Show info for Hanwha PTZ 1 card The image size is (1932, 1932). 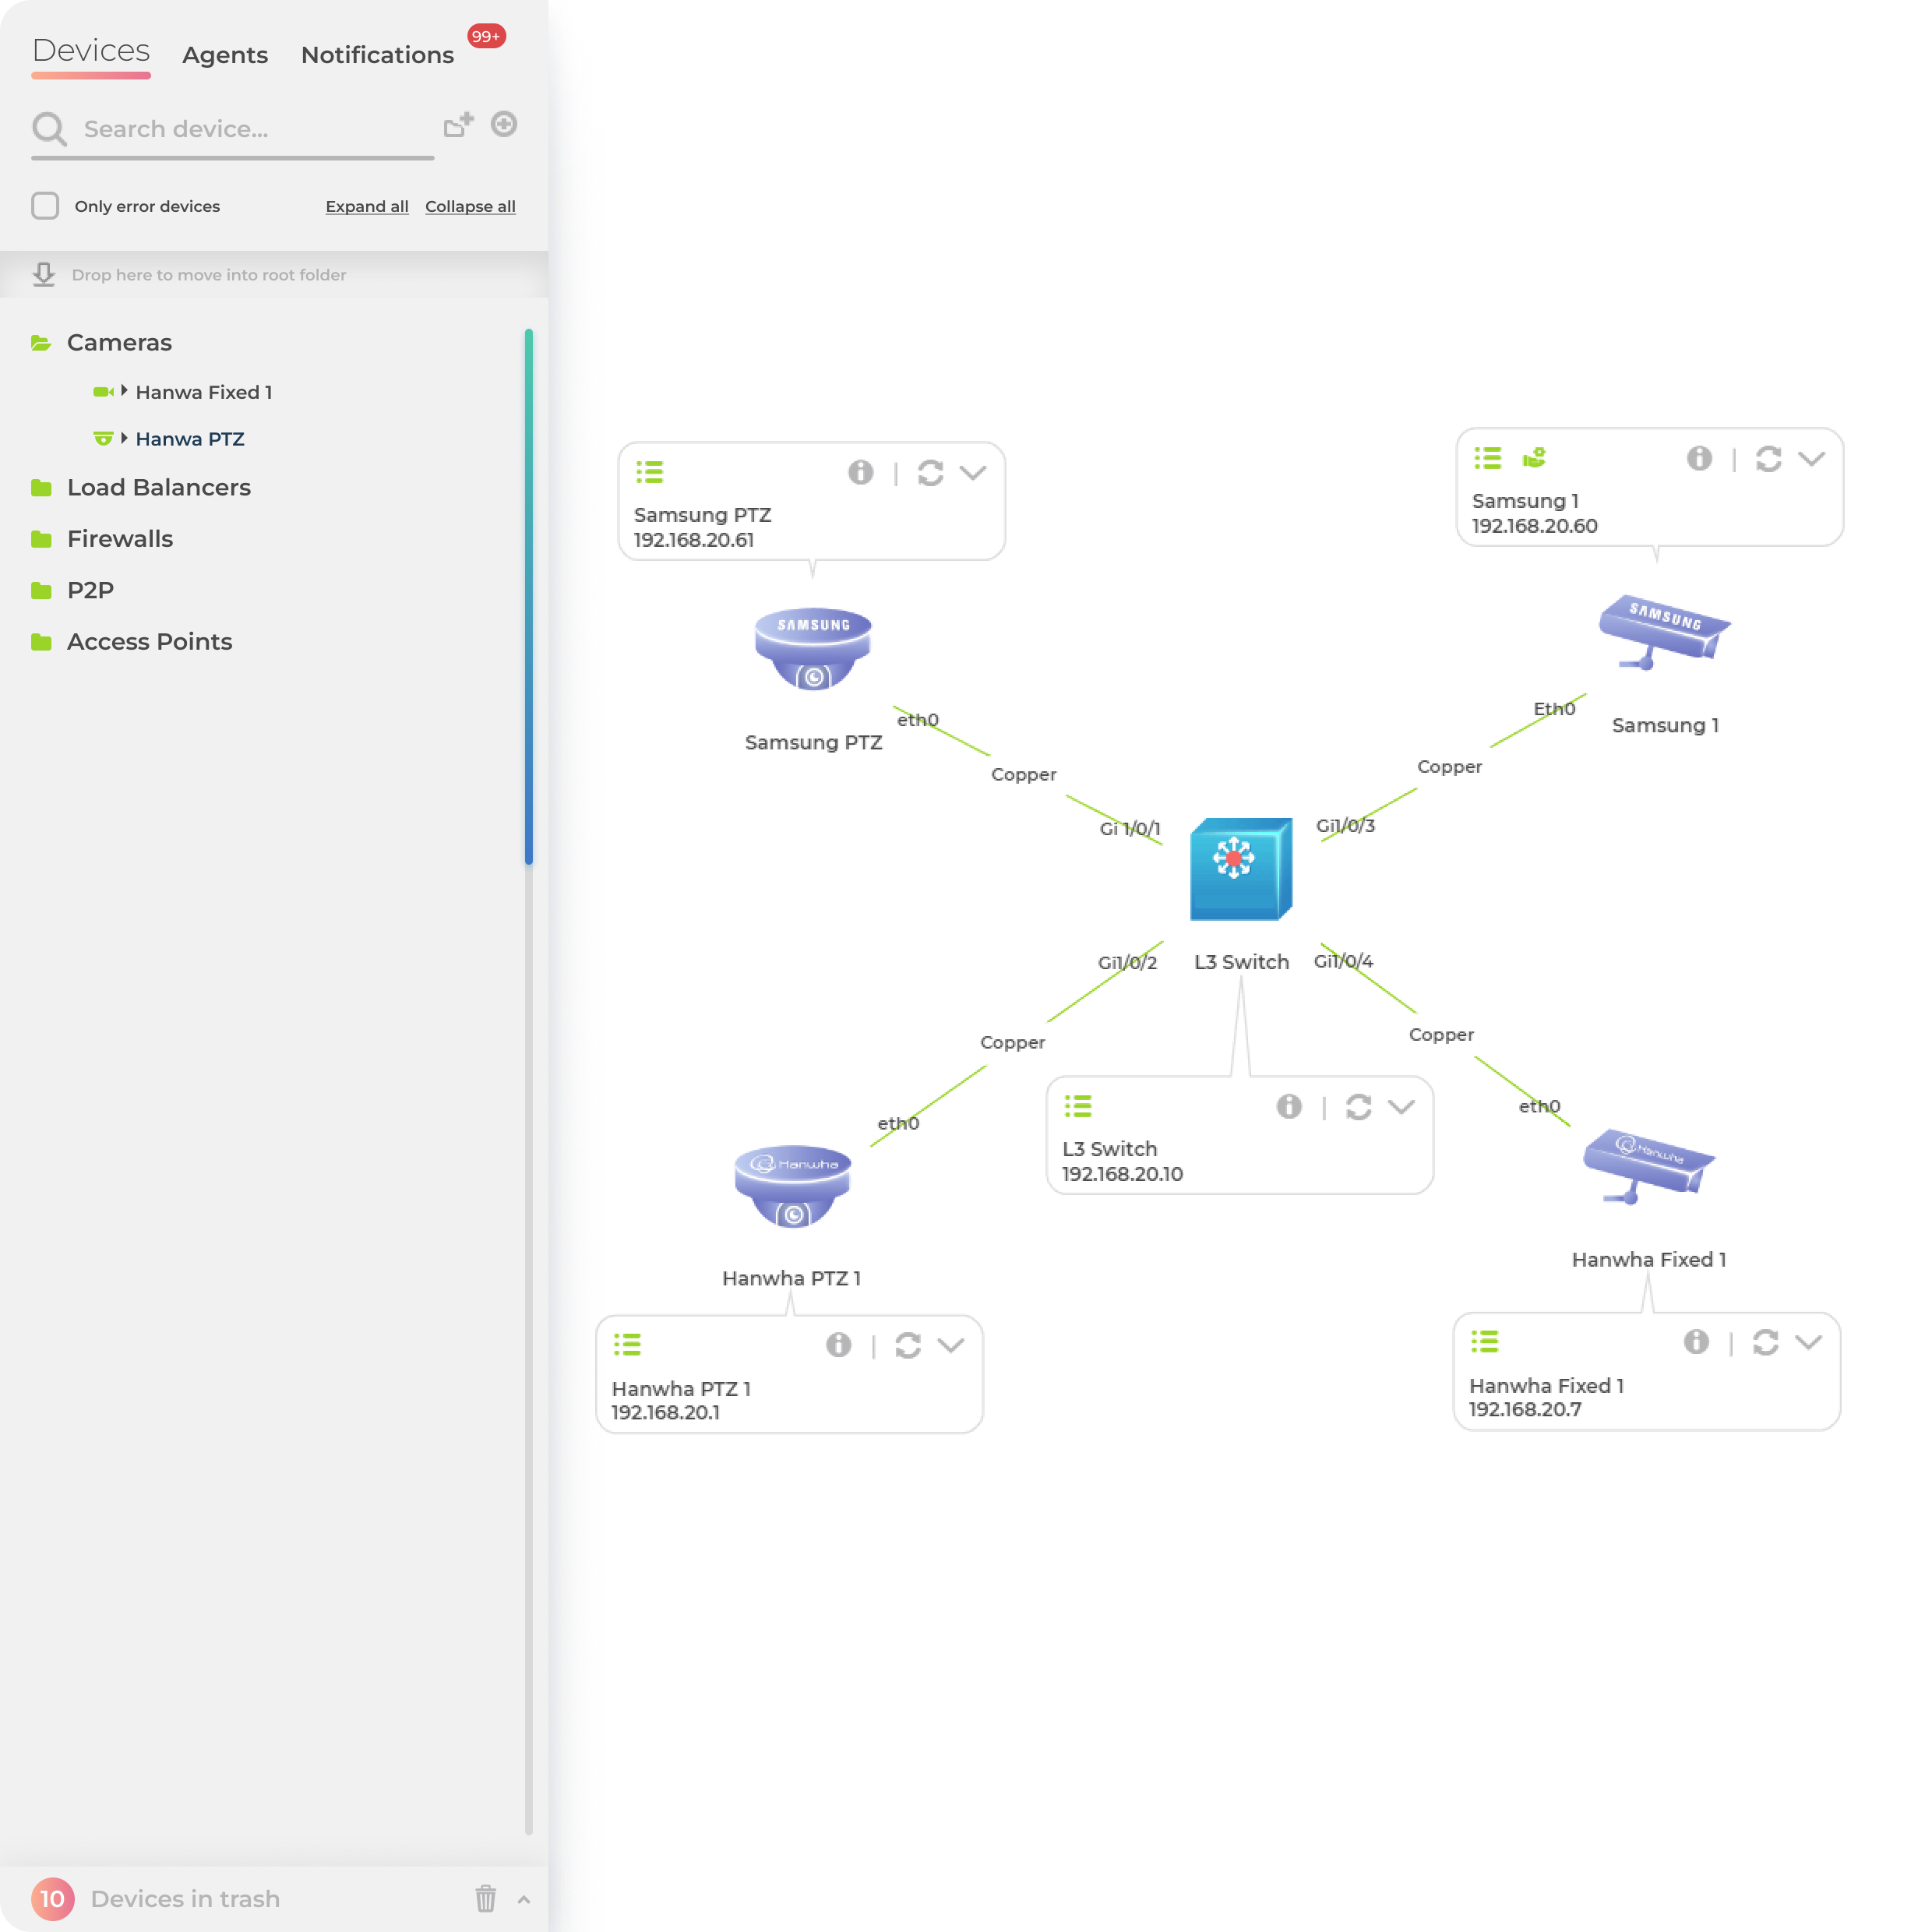coord(838,1345)
